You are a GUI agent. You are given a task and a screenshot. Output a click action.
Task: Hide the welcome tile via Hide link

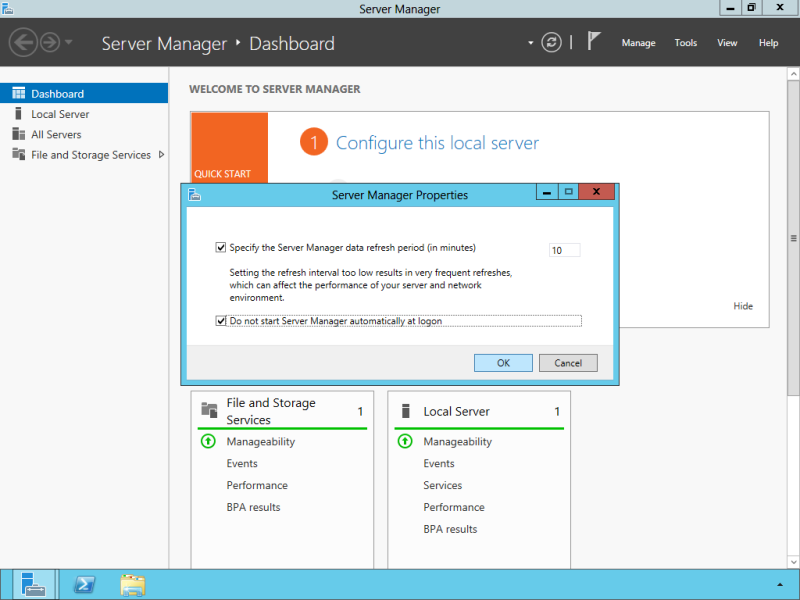pyautogui.click(x=743, y=306)
